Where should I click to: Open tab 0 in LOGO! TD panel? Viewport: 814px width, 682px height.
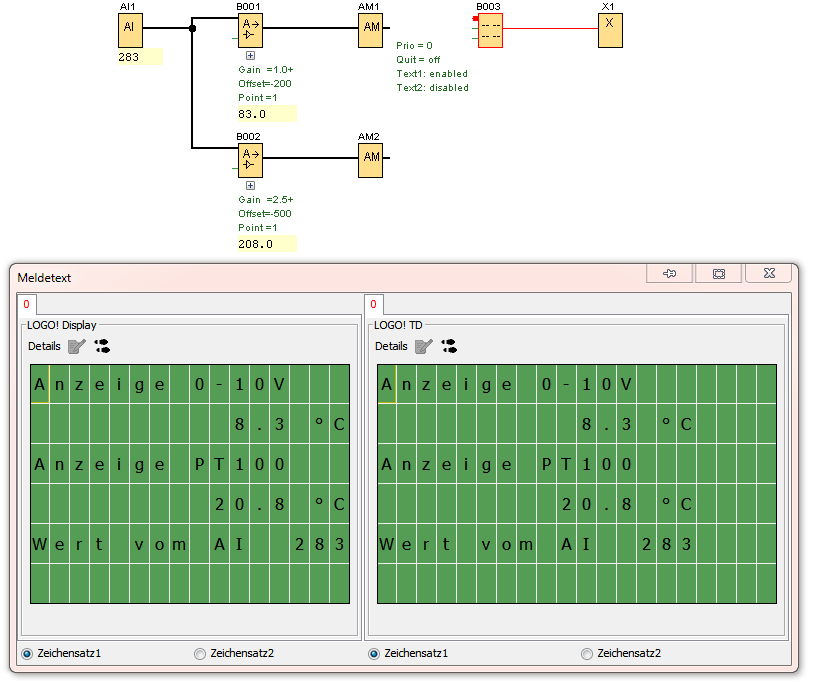pos(374,304)
